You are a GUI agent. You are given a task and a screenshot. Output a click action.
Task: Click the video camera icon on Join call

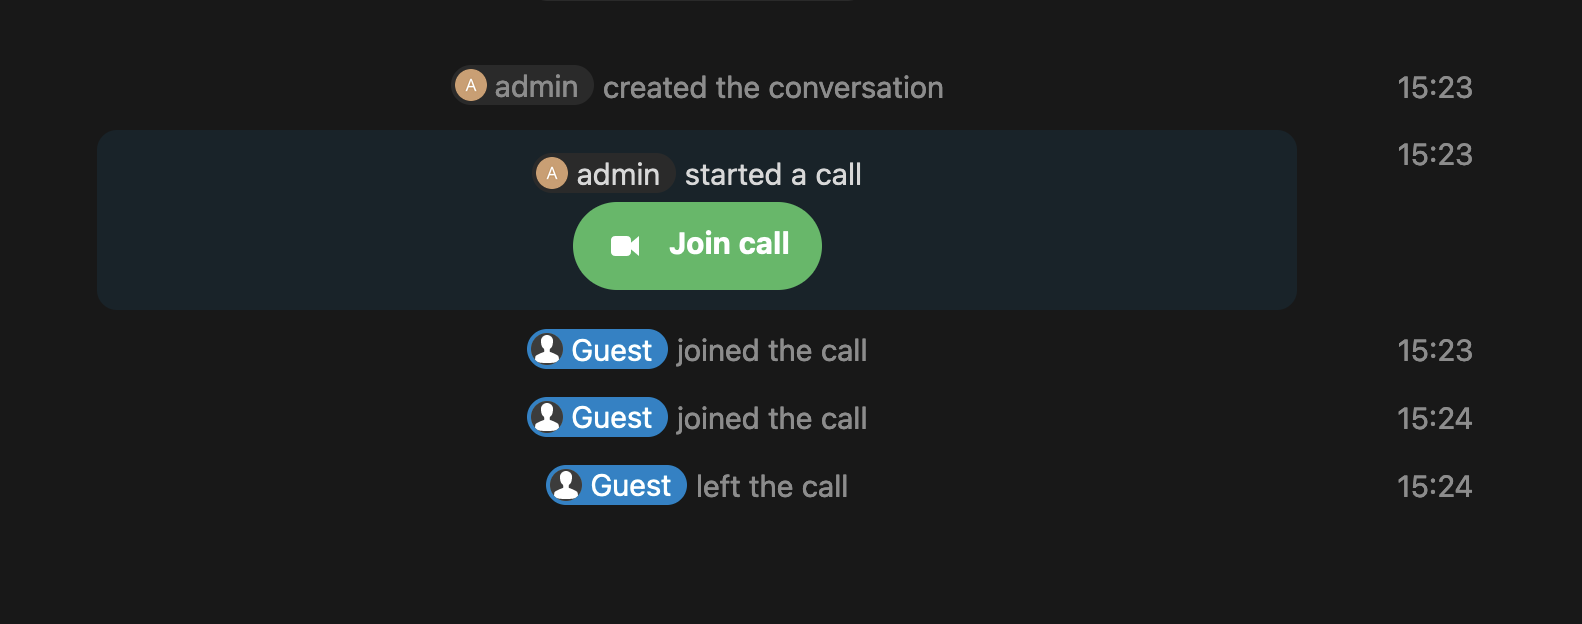click(x=625, y=244)
